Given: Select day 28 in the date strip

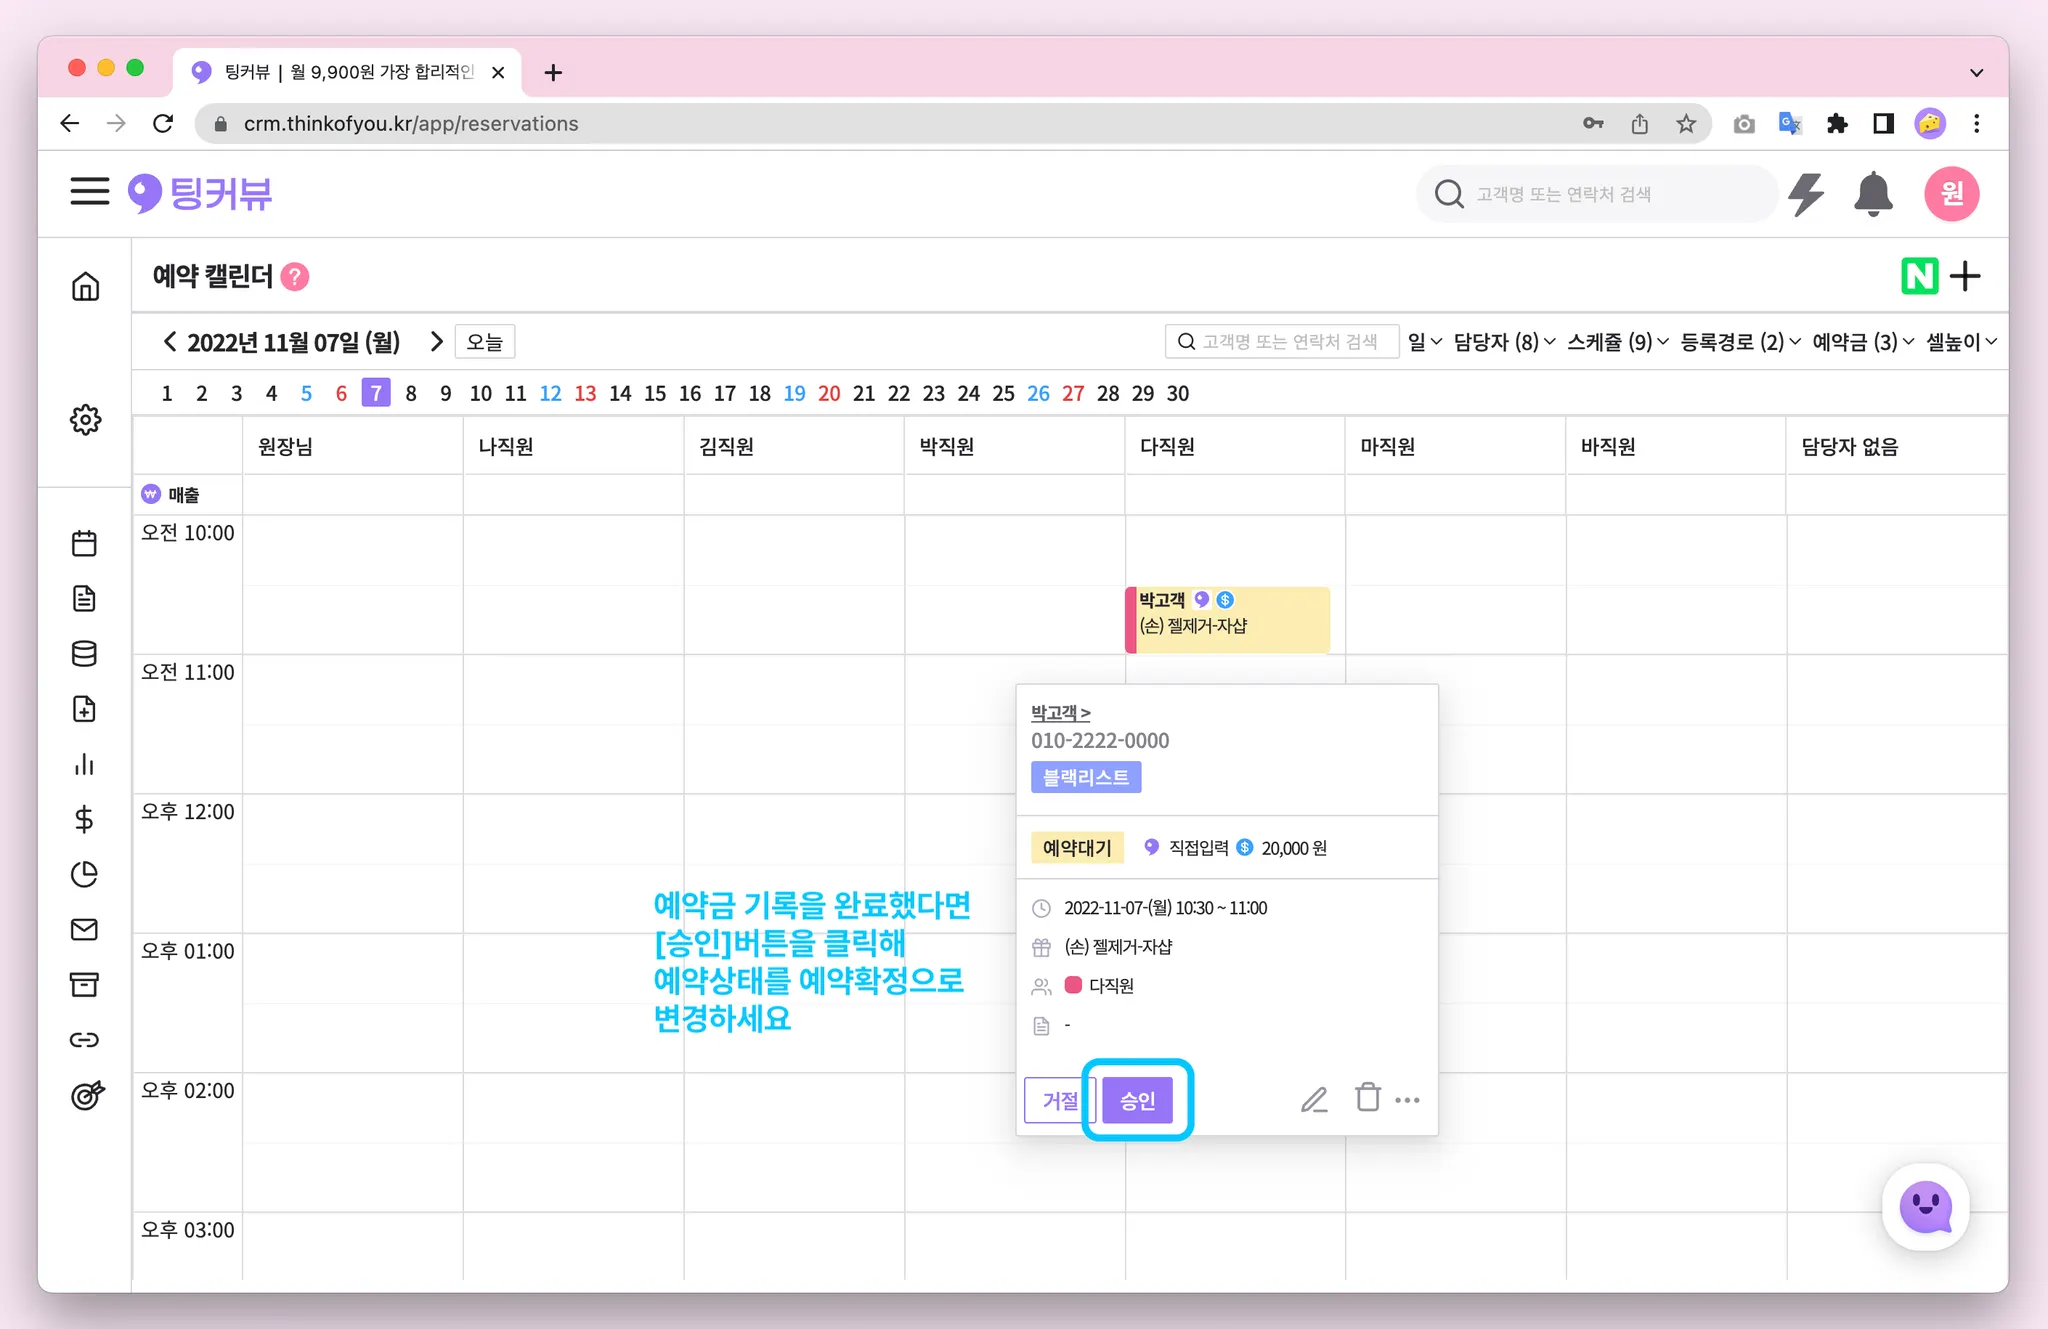Looking at the screenshot, I should point(1108,394).
